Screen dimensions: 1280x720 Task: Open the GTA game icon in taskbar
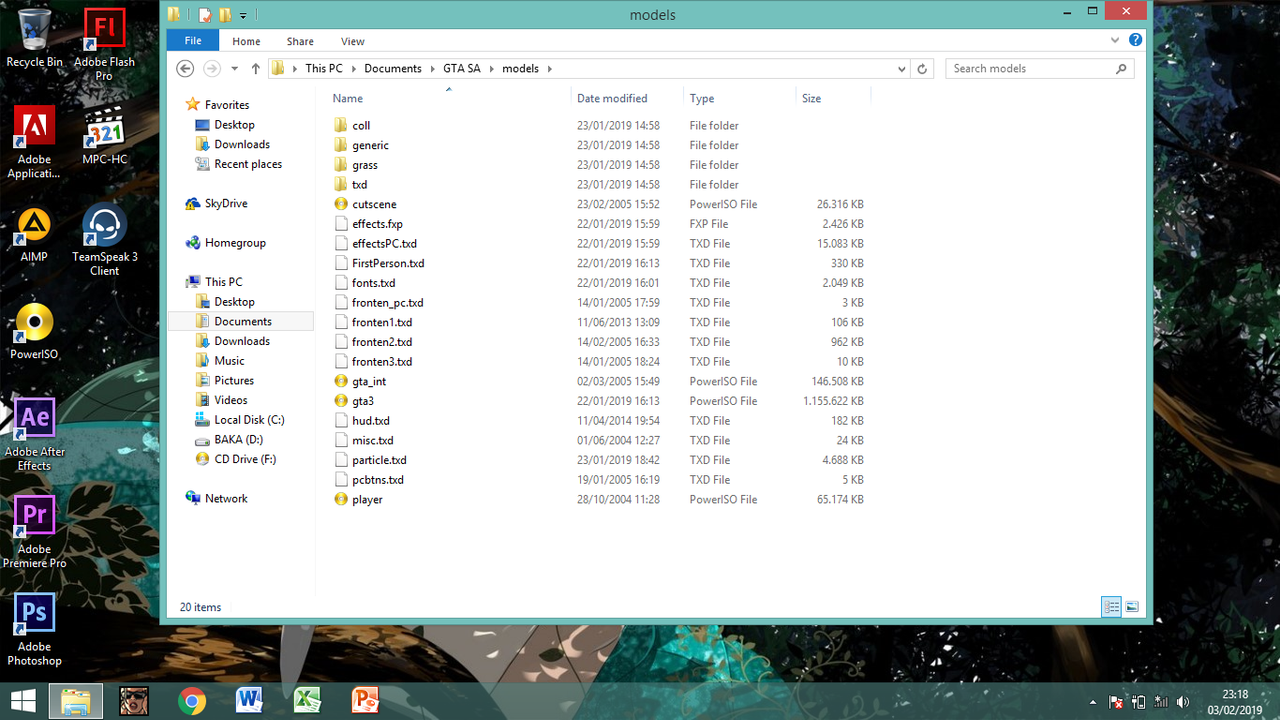click(x=134, y=701)
